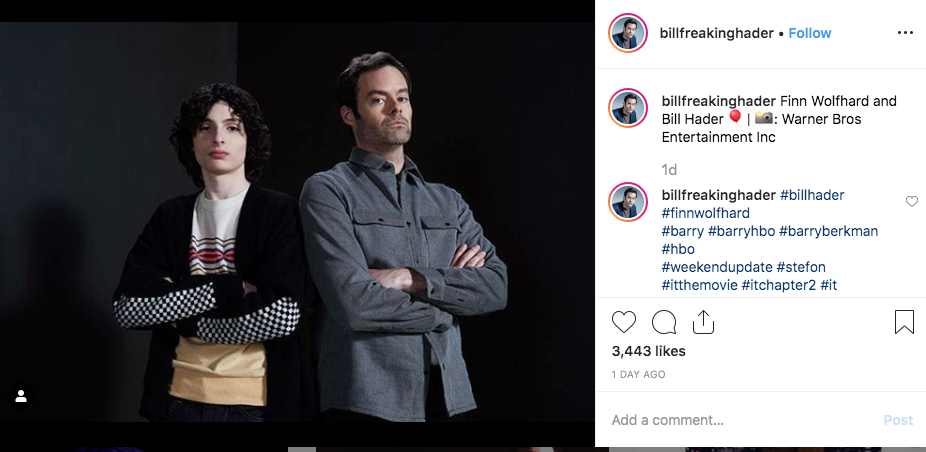Like the post with the heart icon

click(x=624, y=322)
